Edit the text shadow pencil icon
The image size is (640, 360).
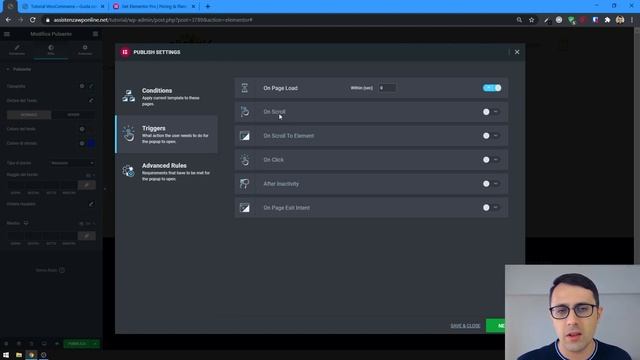coord(91,100)
